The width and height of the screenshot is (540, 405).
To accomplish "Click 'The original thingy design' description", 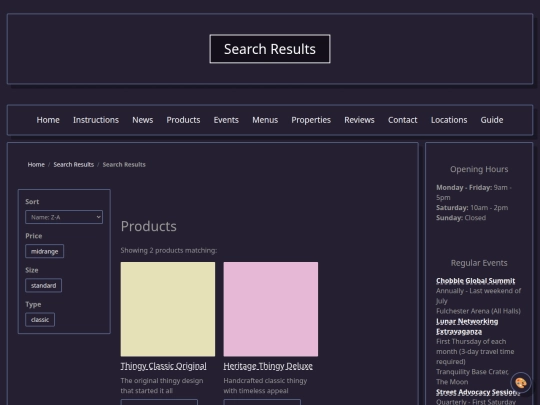I will point(162,381).
